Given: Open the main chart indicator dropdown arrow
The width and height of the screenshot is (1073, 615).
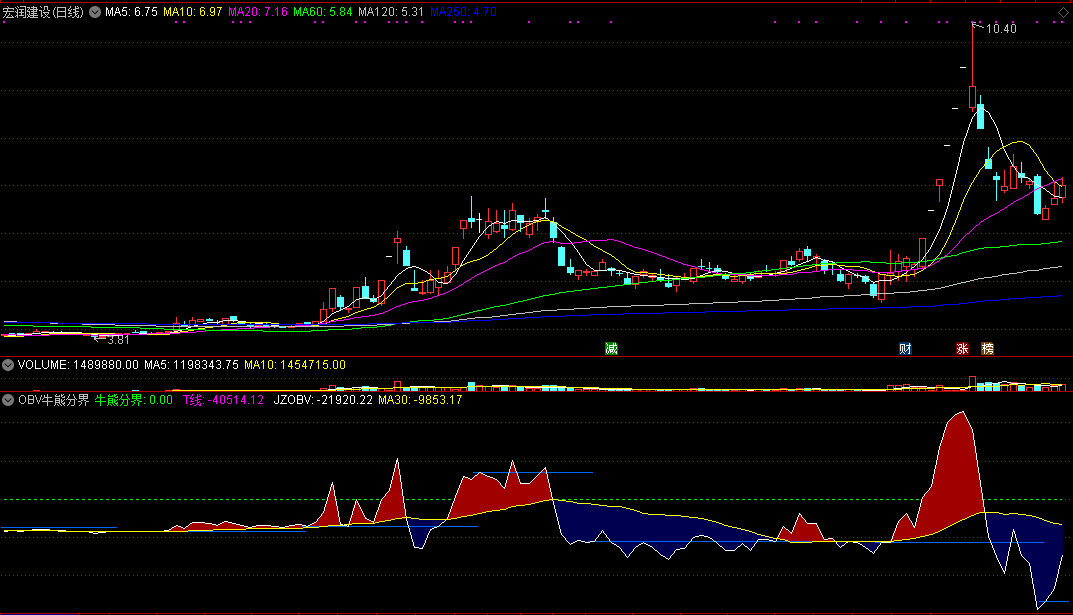Looking at the screenshot, I should point(95,12).
